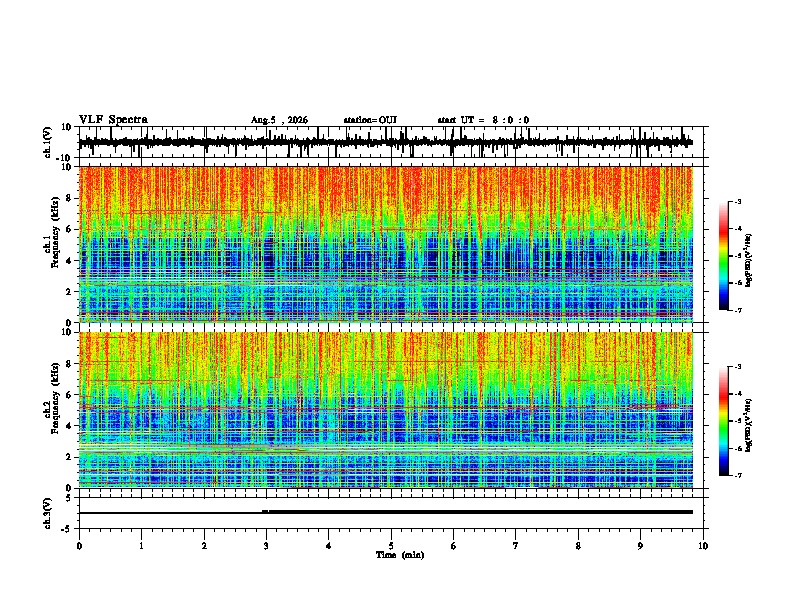Click the 'station=OUJ' label

[x=370, y=120]
